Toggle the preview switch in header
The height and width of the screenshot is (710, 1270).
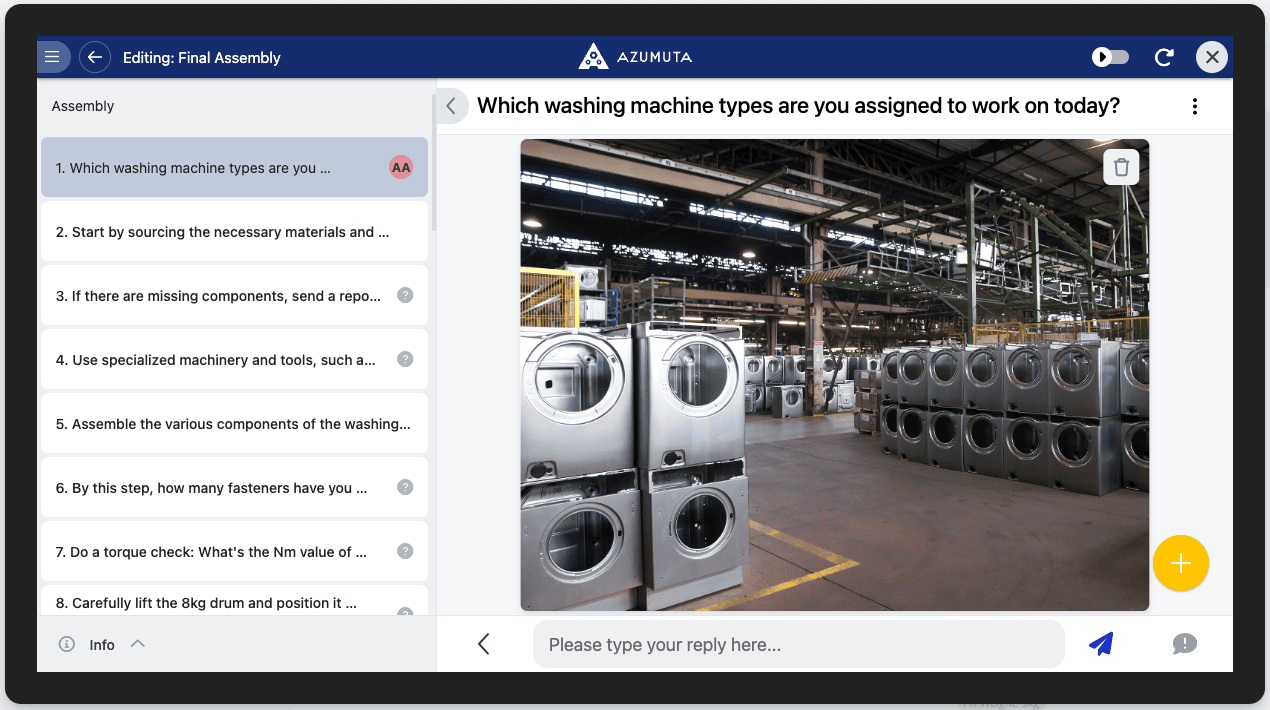[x=1110, y=57]
